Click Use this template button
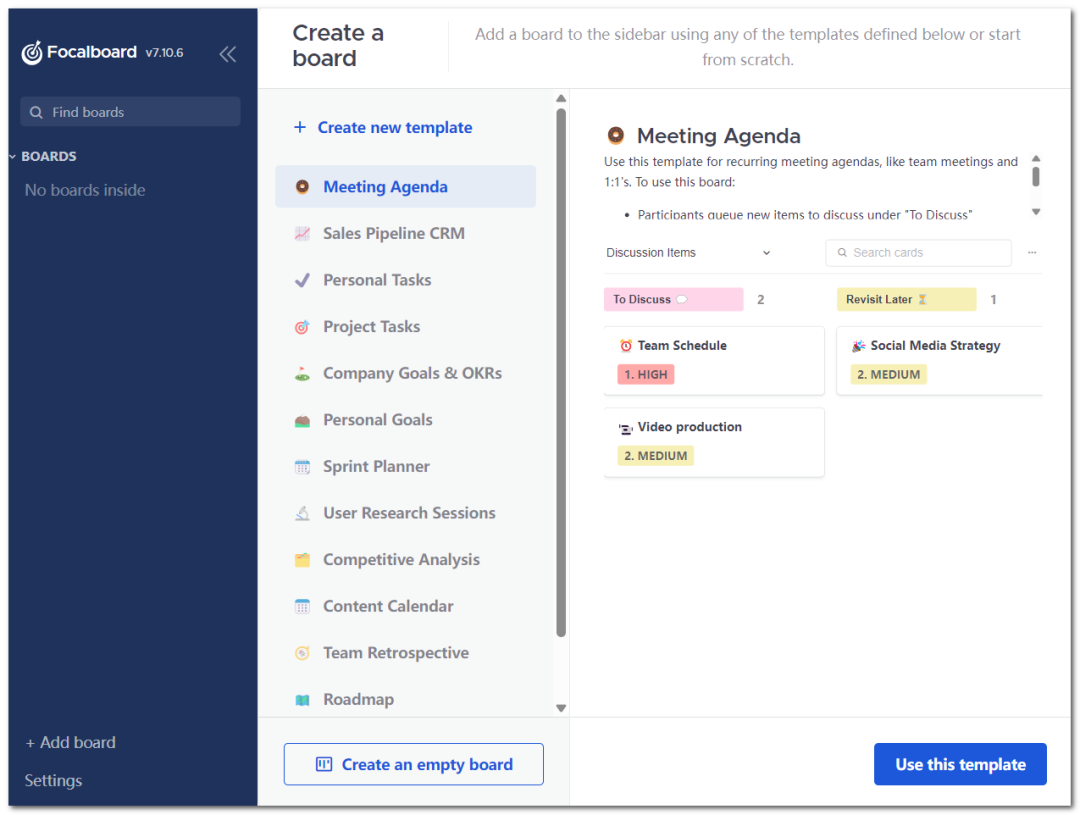Viewport: 1080px width, 815px height. pos(960,764)
